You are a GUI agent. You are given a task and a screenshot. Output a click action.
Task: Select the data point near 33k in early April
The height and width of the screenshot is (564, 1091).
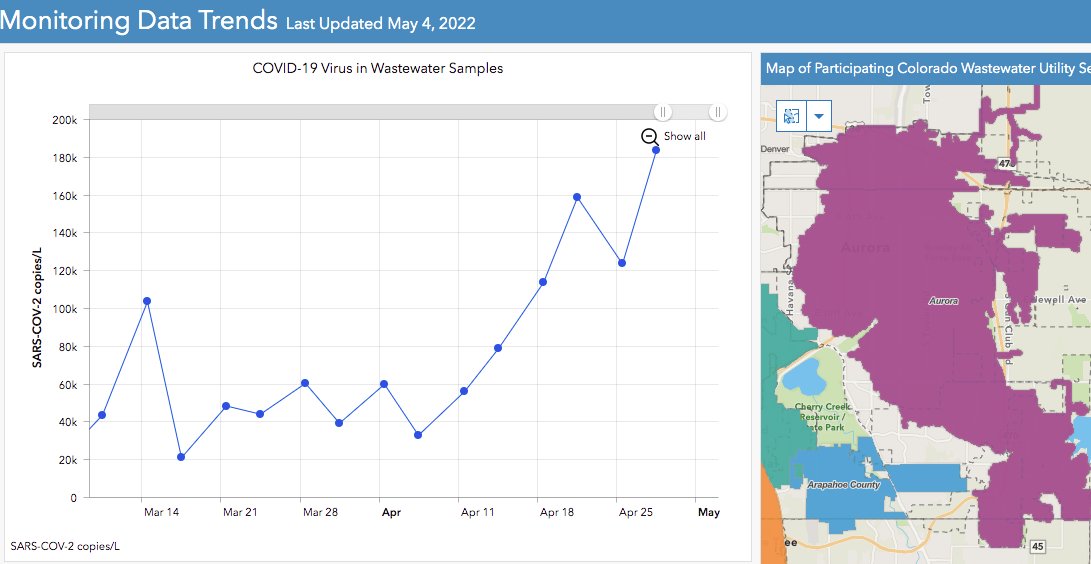418,435
